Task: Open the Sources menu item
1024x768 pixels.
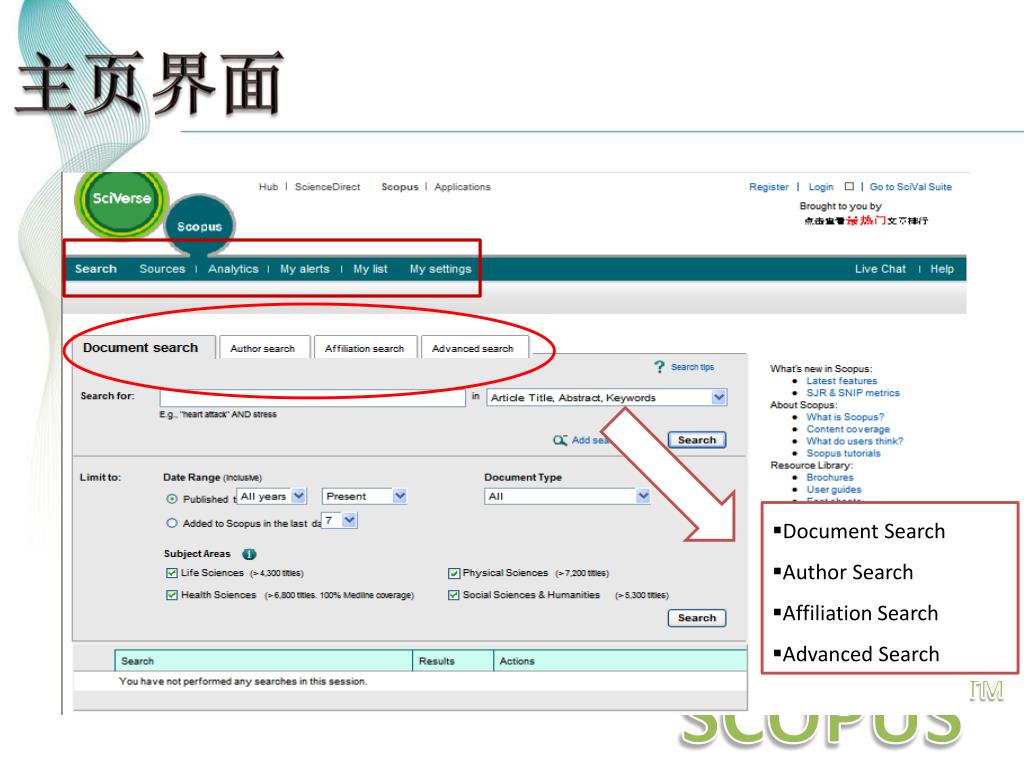Action: (162, 268)
